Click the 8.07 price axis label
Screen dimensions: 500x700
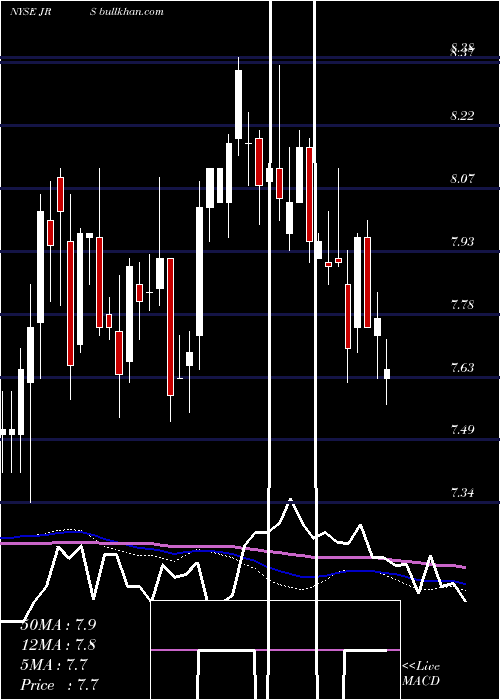(462, 179)
